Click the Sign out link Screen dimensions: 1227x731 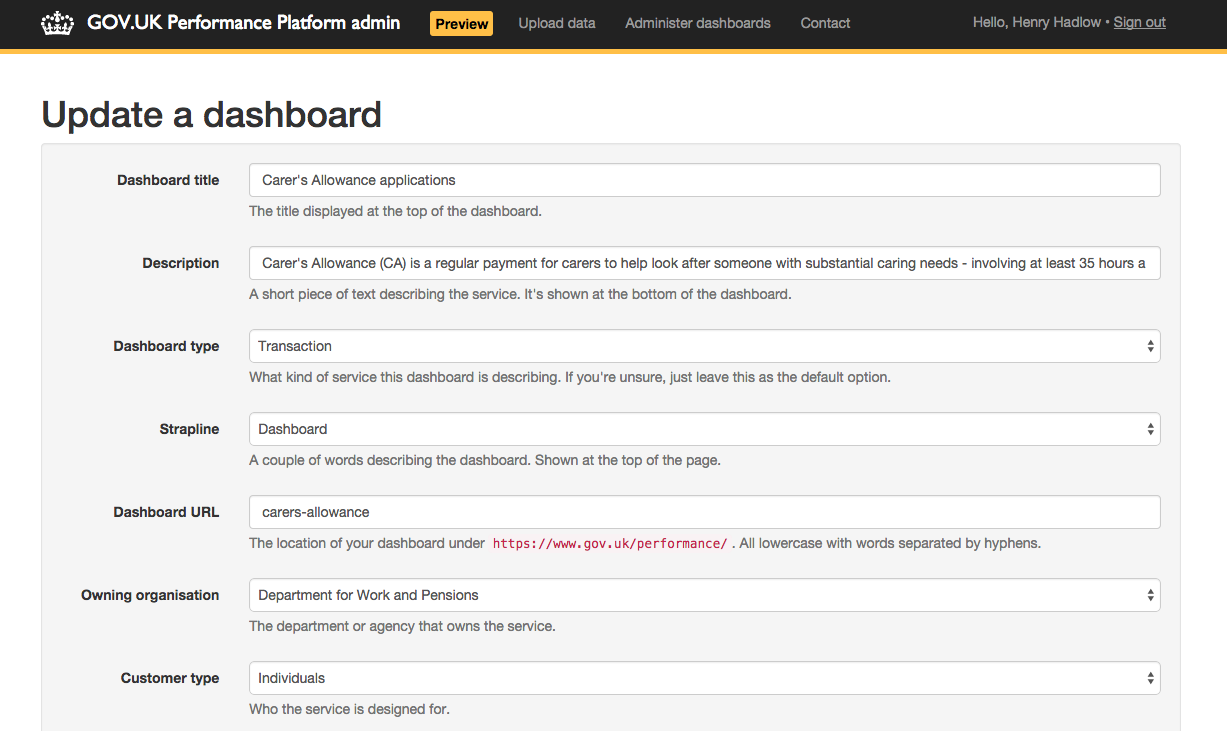(x=1139, y=21)
